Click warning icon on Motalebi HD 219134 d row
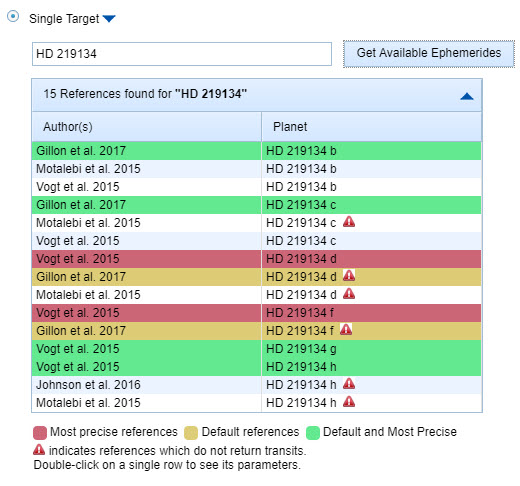520x486 pixels. point(349,293)
